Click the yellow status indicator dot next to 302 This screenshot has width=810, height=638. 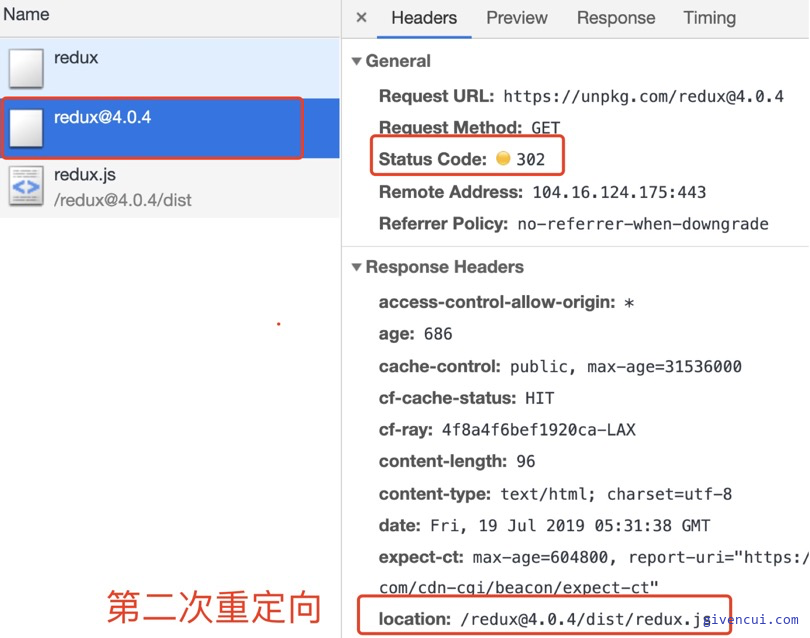tap(503, 158)
